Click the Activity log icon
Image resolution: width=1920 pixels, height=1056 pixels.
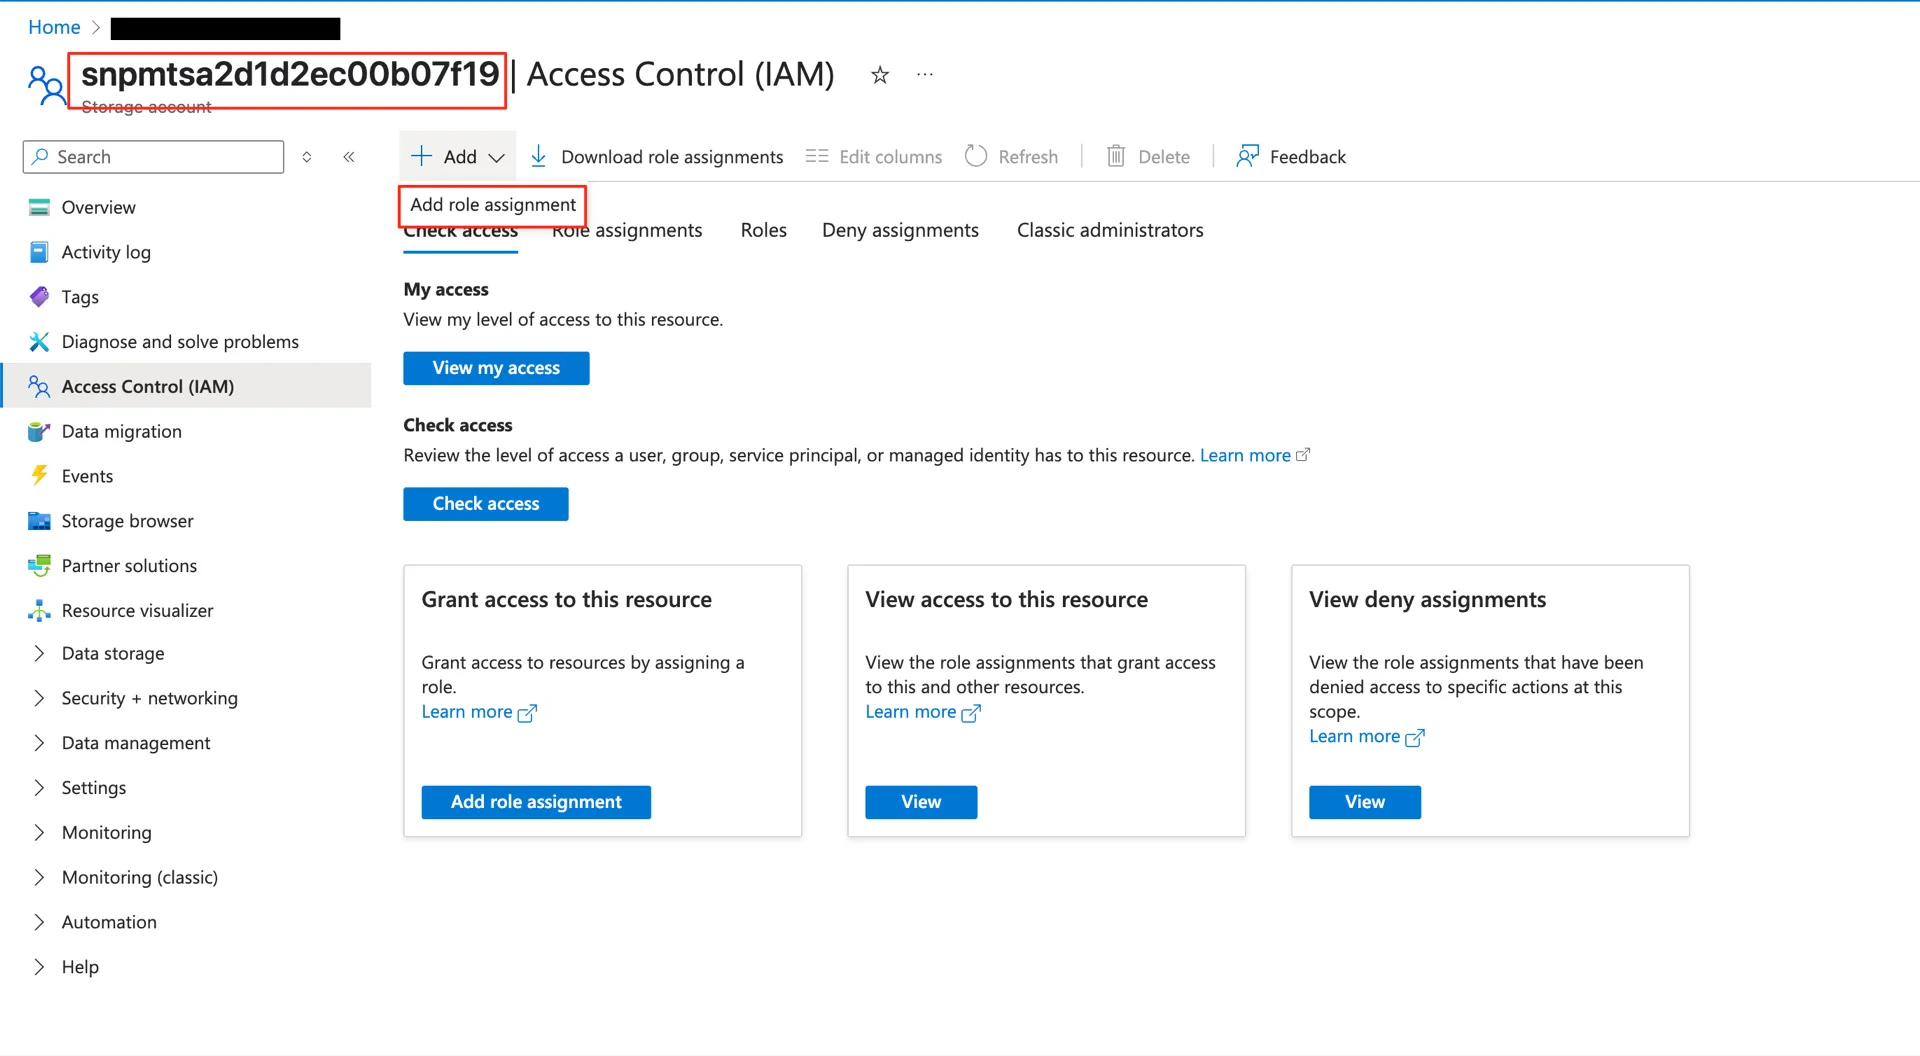pyautogui.click(x=39, y=252)
